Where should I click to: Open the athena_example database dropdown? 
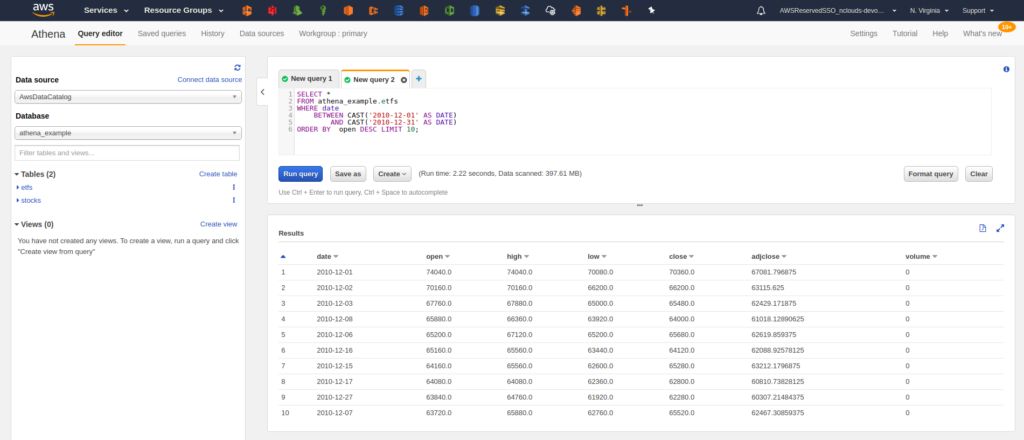(128, 133)
